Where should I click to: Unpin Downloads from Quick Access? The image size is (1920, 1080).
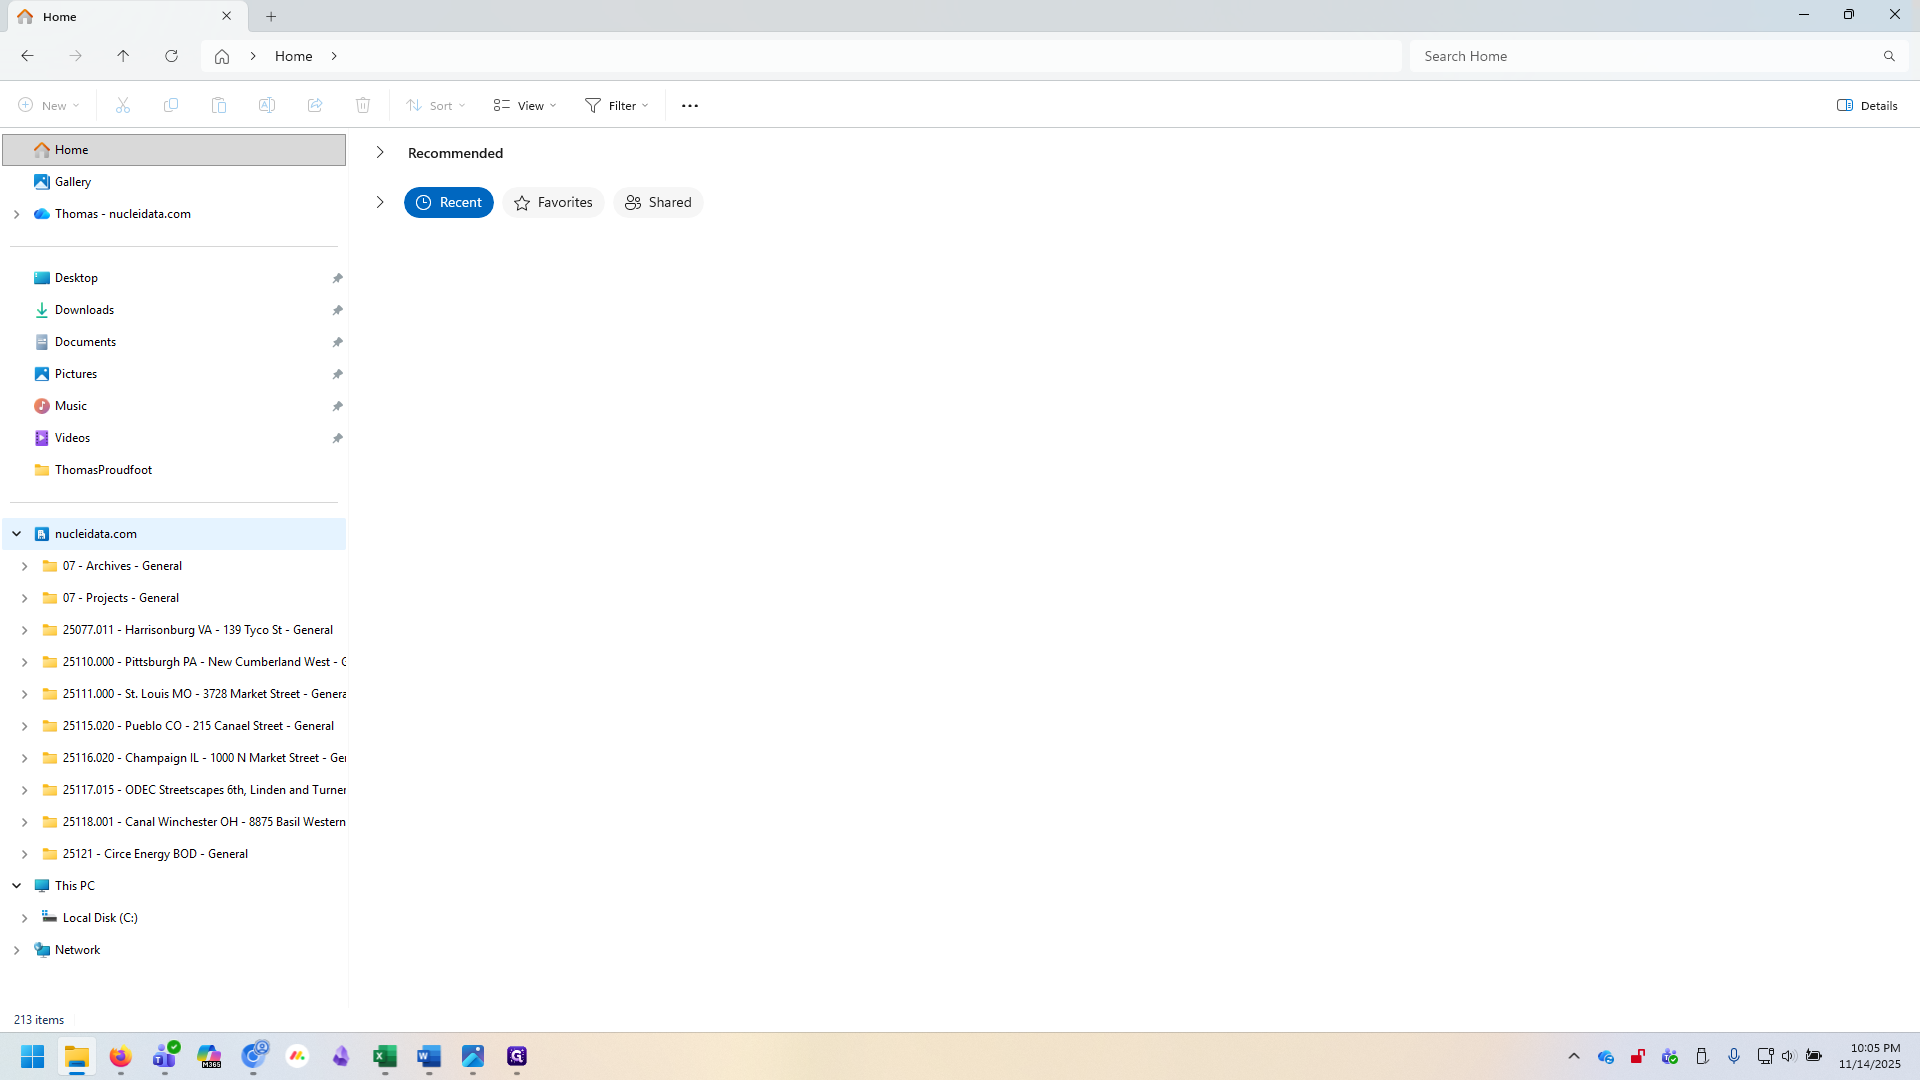(338, 310)
